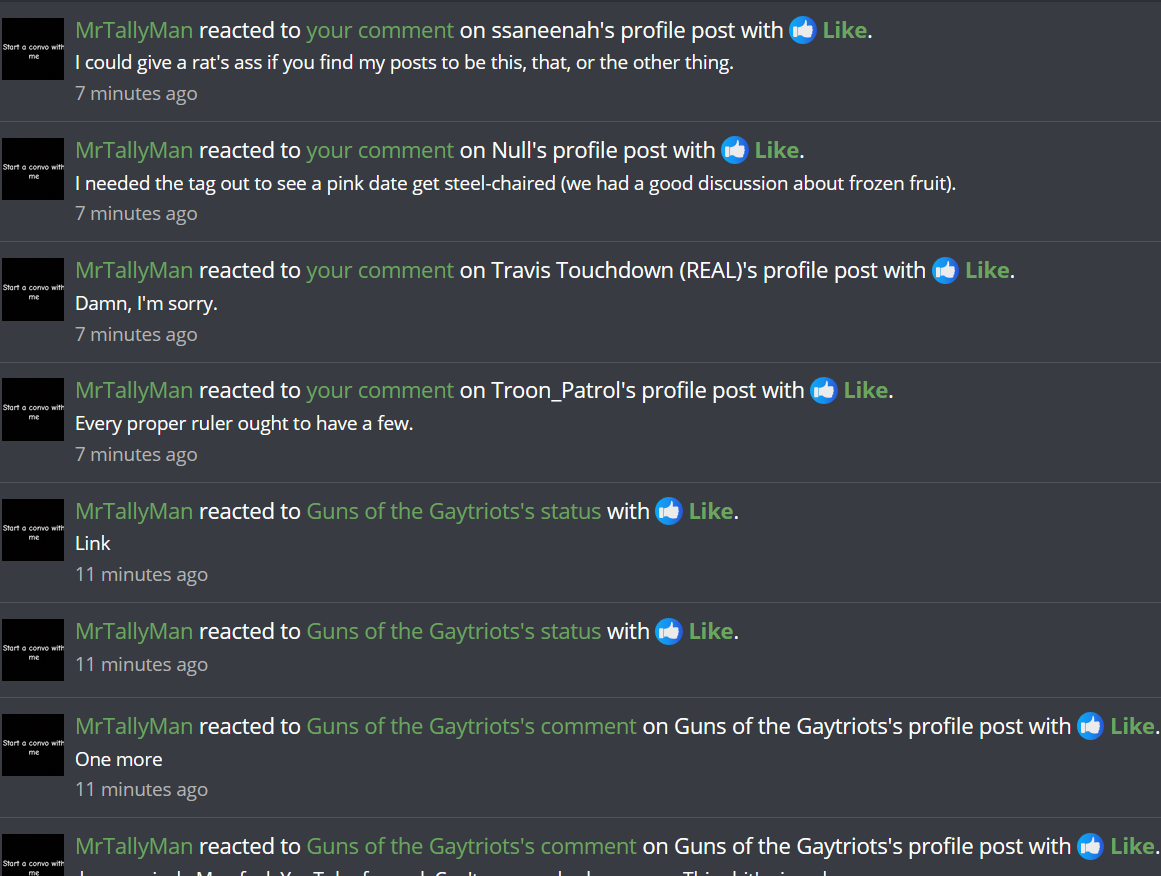Open MrTallyMan username link in ssaneenah notification
This screenshot has height=876, width=1161.
click(x=134, y=30)
